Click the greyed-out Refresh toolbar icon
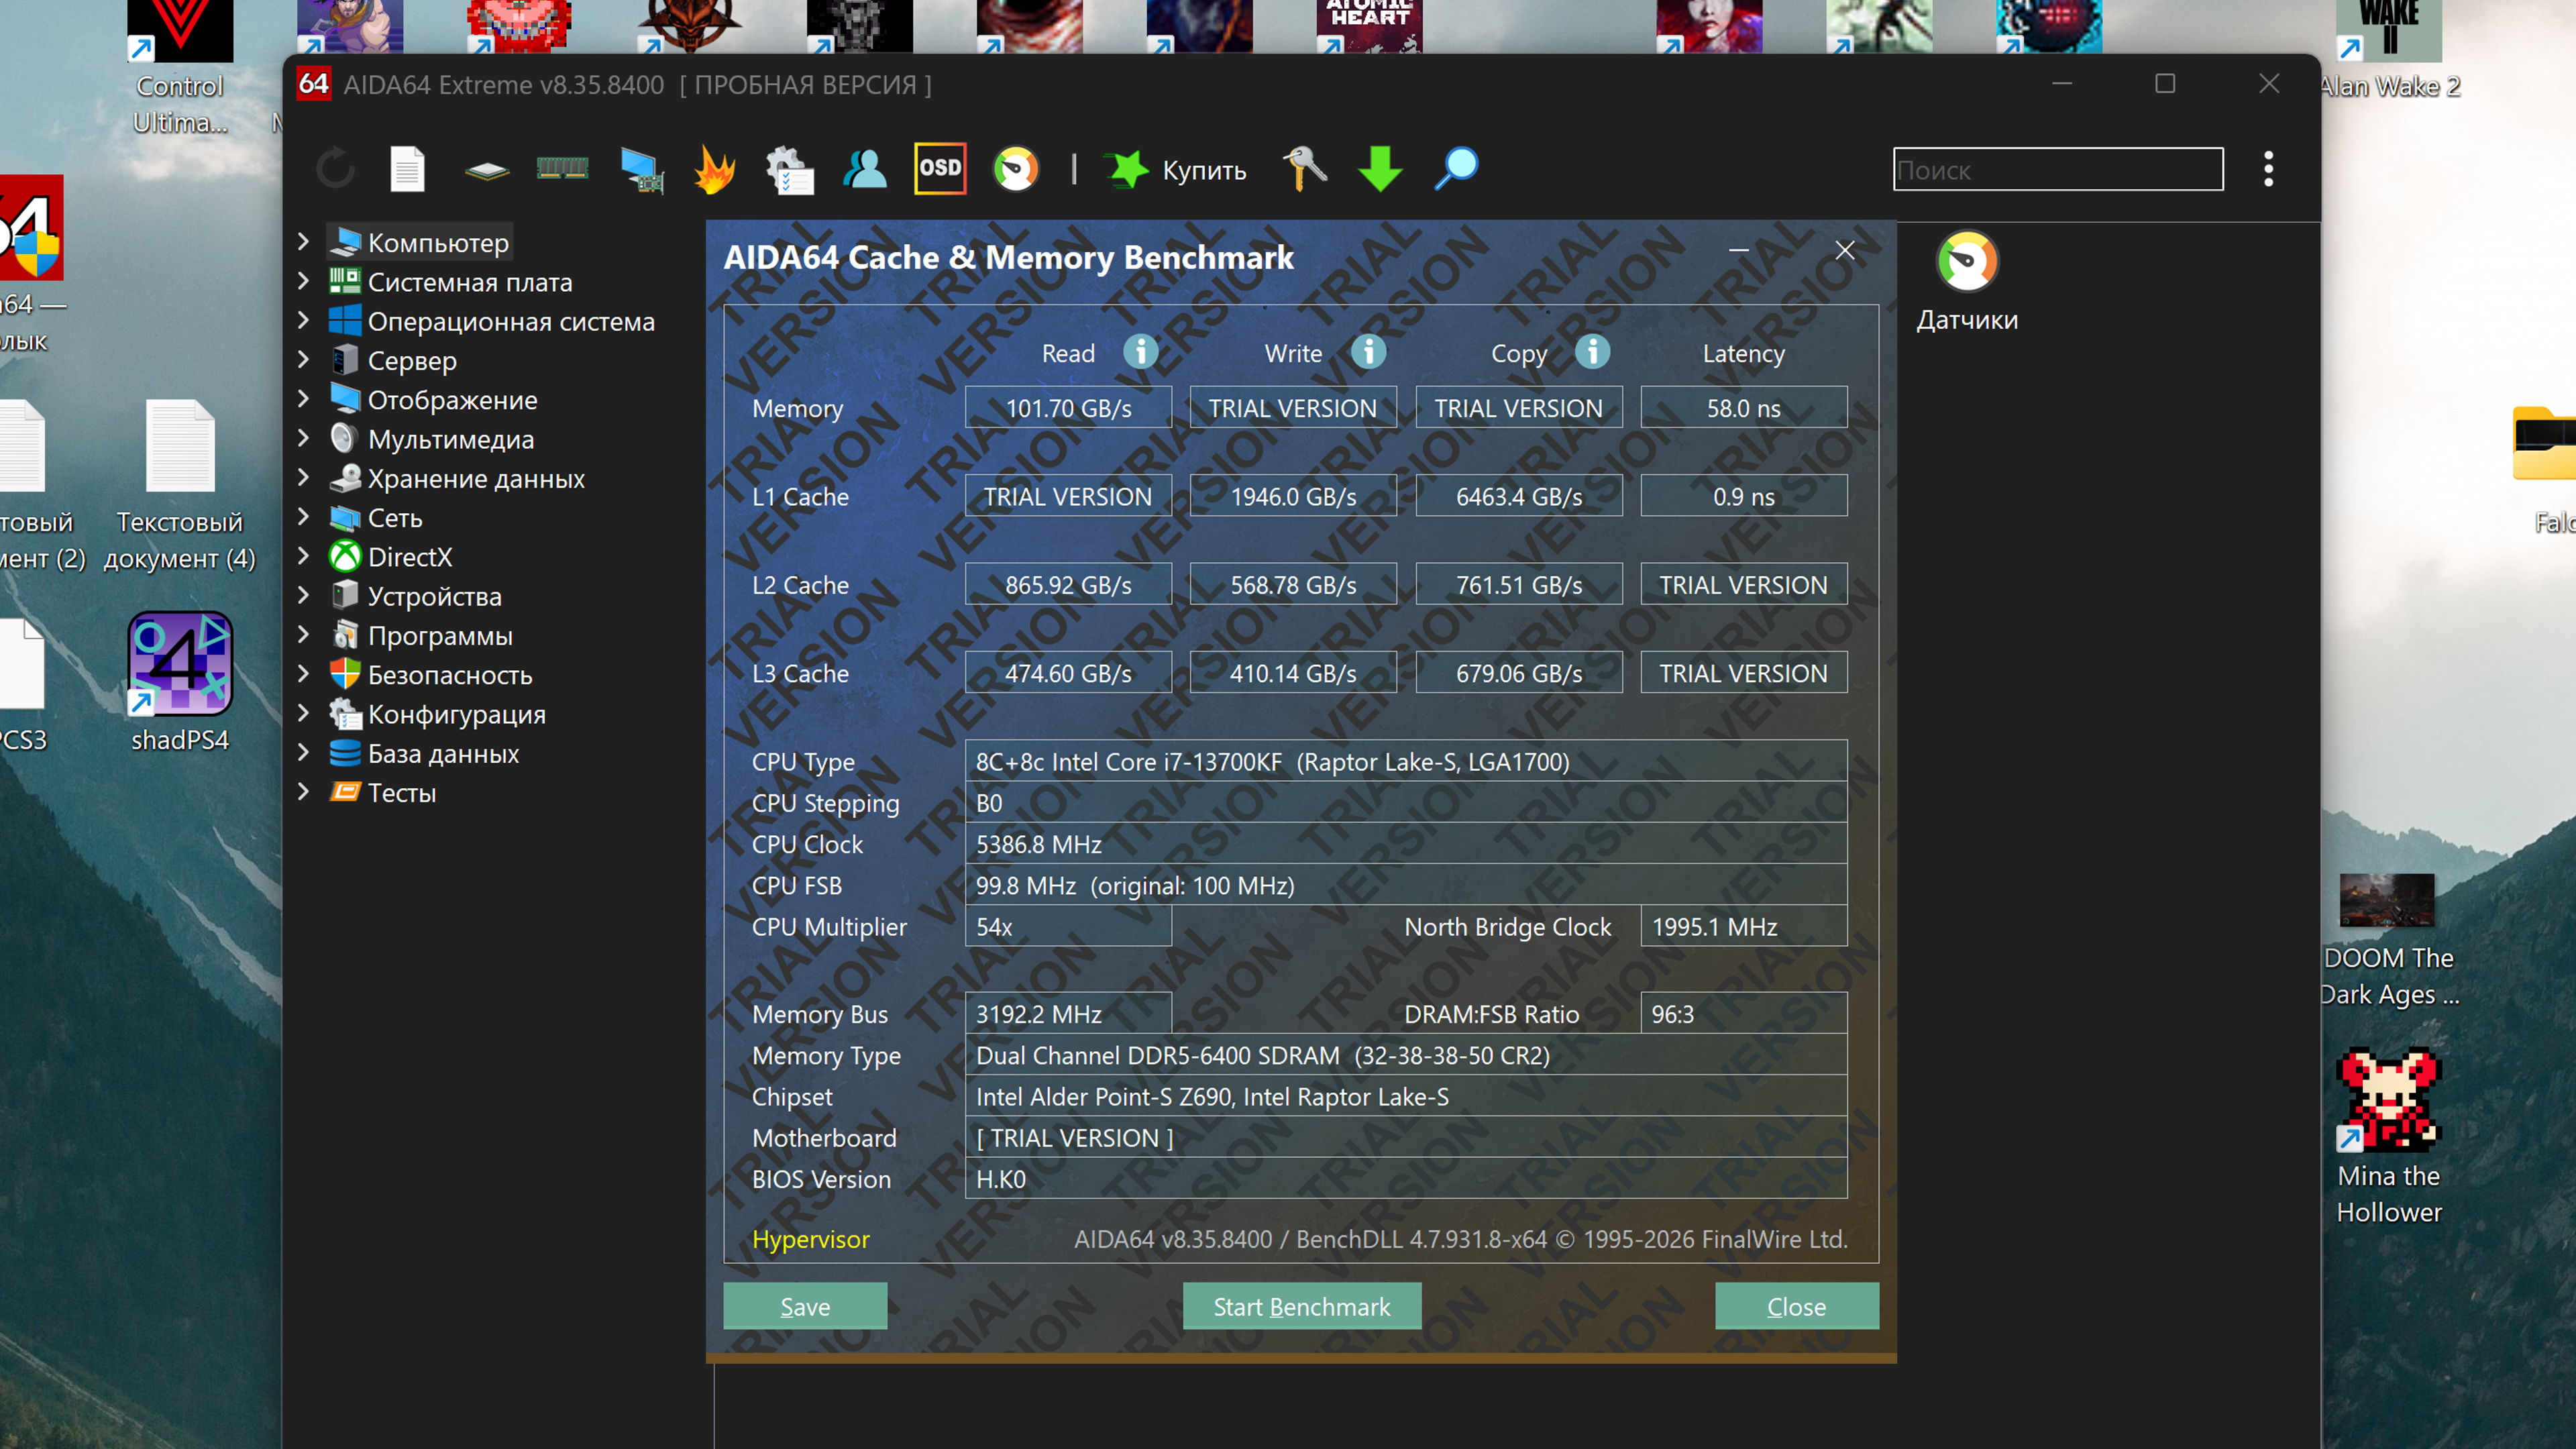This screenshot has width=2576, height=1449. 335,169
